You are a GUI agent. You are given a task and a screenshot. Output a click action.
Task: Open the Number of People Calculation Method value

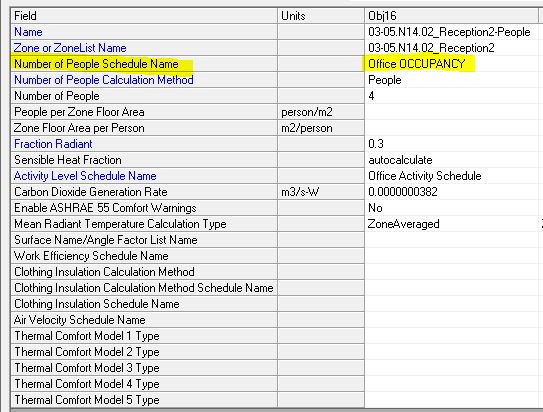coord(454,80)
